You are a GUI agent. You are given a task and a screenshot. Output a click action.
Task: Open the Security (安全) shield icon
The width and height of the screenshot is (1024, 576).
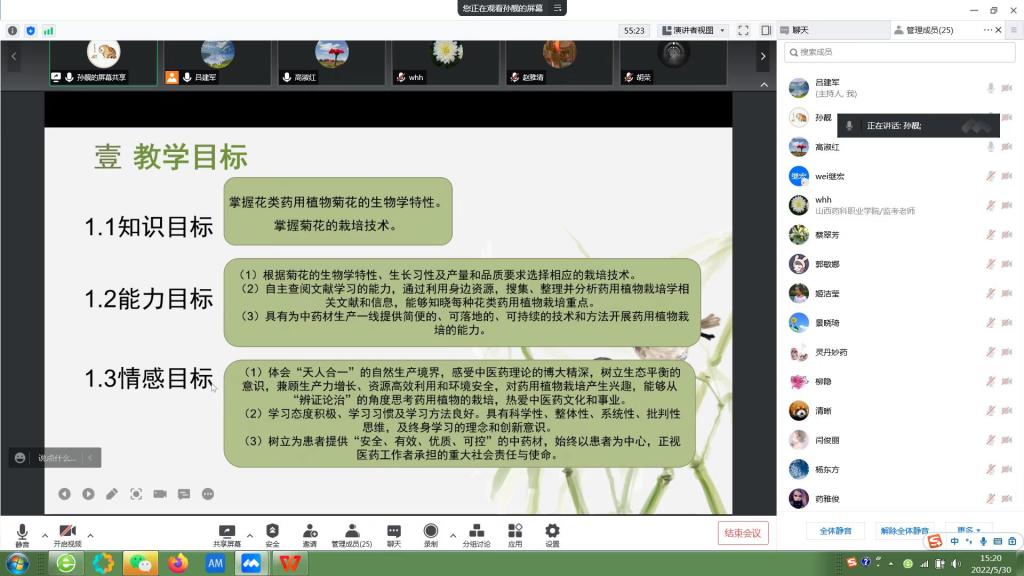[x=272, y=531]
